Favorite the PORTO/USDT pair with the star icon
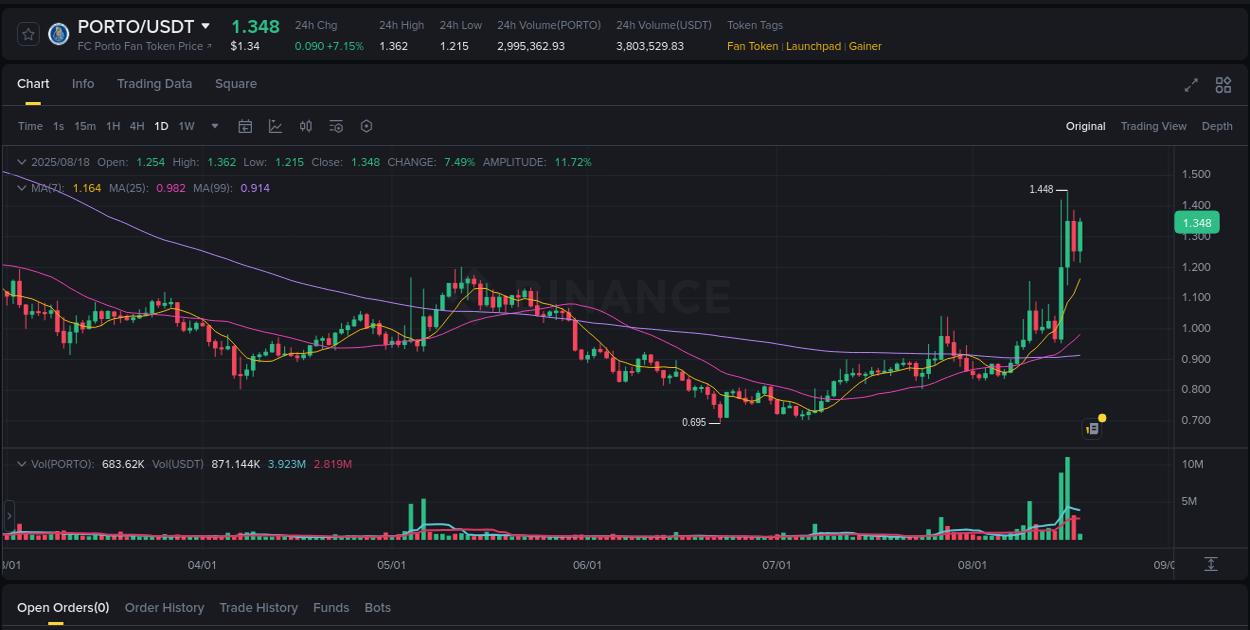This screenshot has height=630, width=1250. [x=27, y=33]
